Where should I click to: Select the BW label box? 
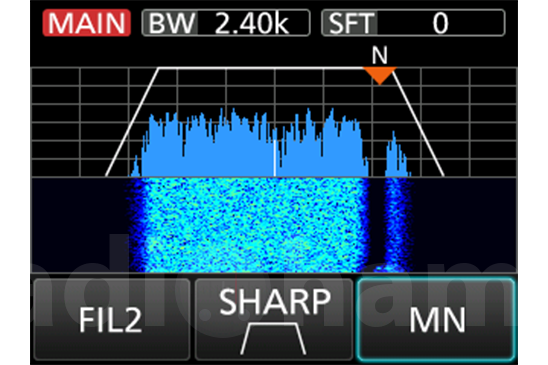[x=170, y=23]
